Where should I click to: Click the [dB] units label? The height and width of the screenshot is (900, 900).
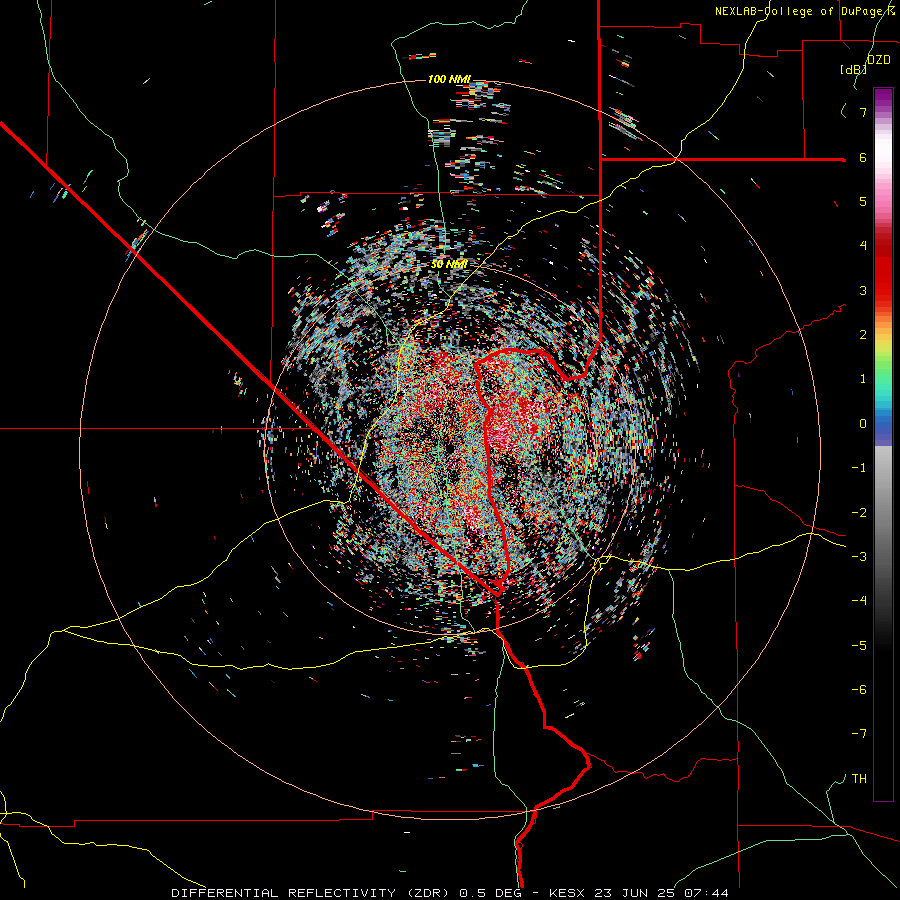click(x=853, y=69)
